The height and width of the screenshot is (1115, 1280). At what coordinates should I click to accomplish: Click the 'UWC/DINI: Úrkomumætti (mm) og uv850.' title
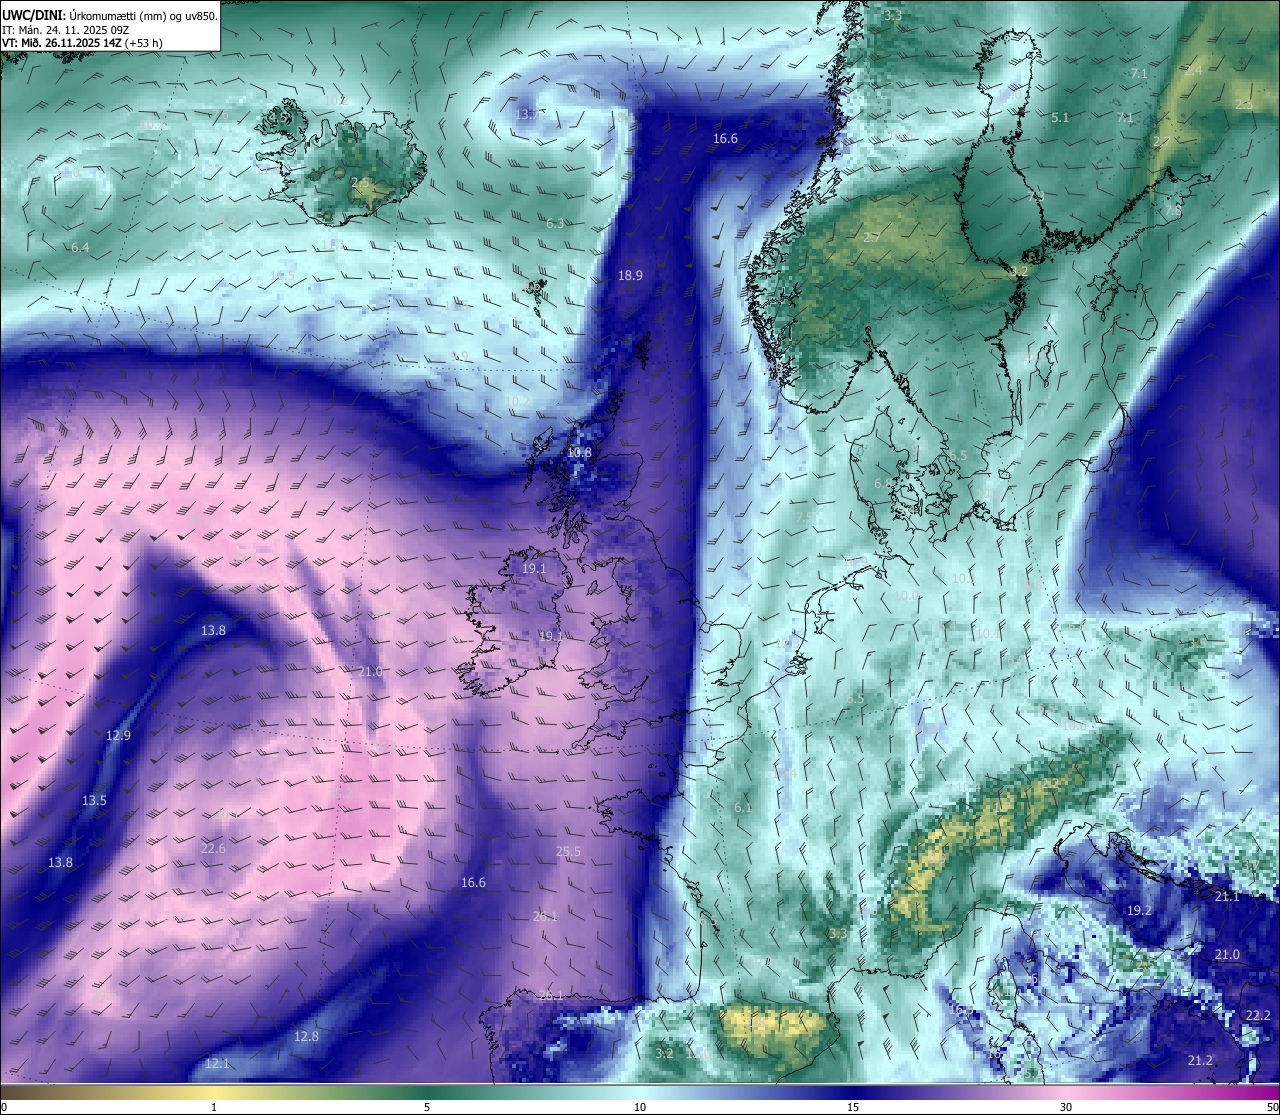point(109,15)
